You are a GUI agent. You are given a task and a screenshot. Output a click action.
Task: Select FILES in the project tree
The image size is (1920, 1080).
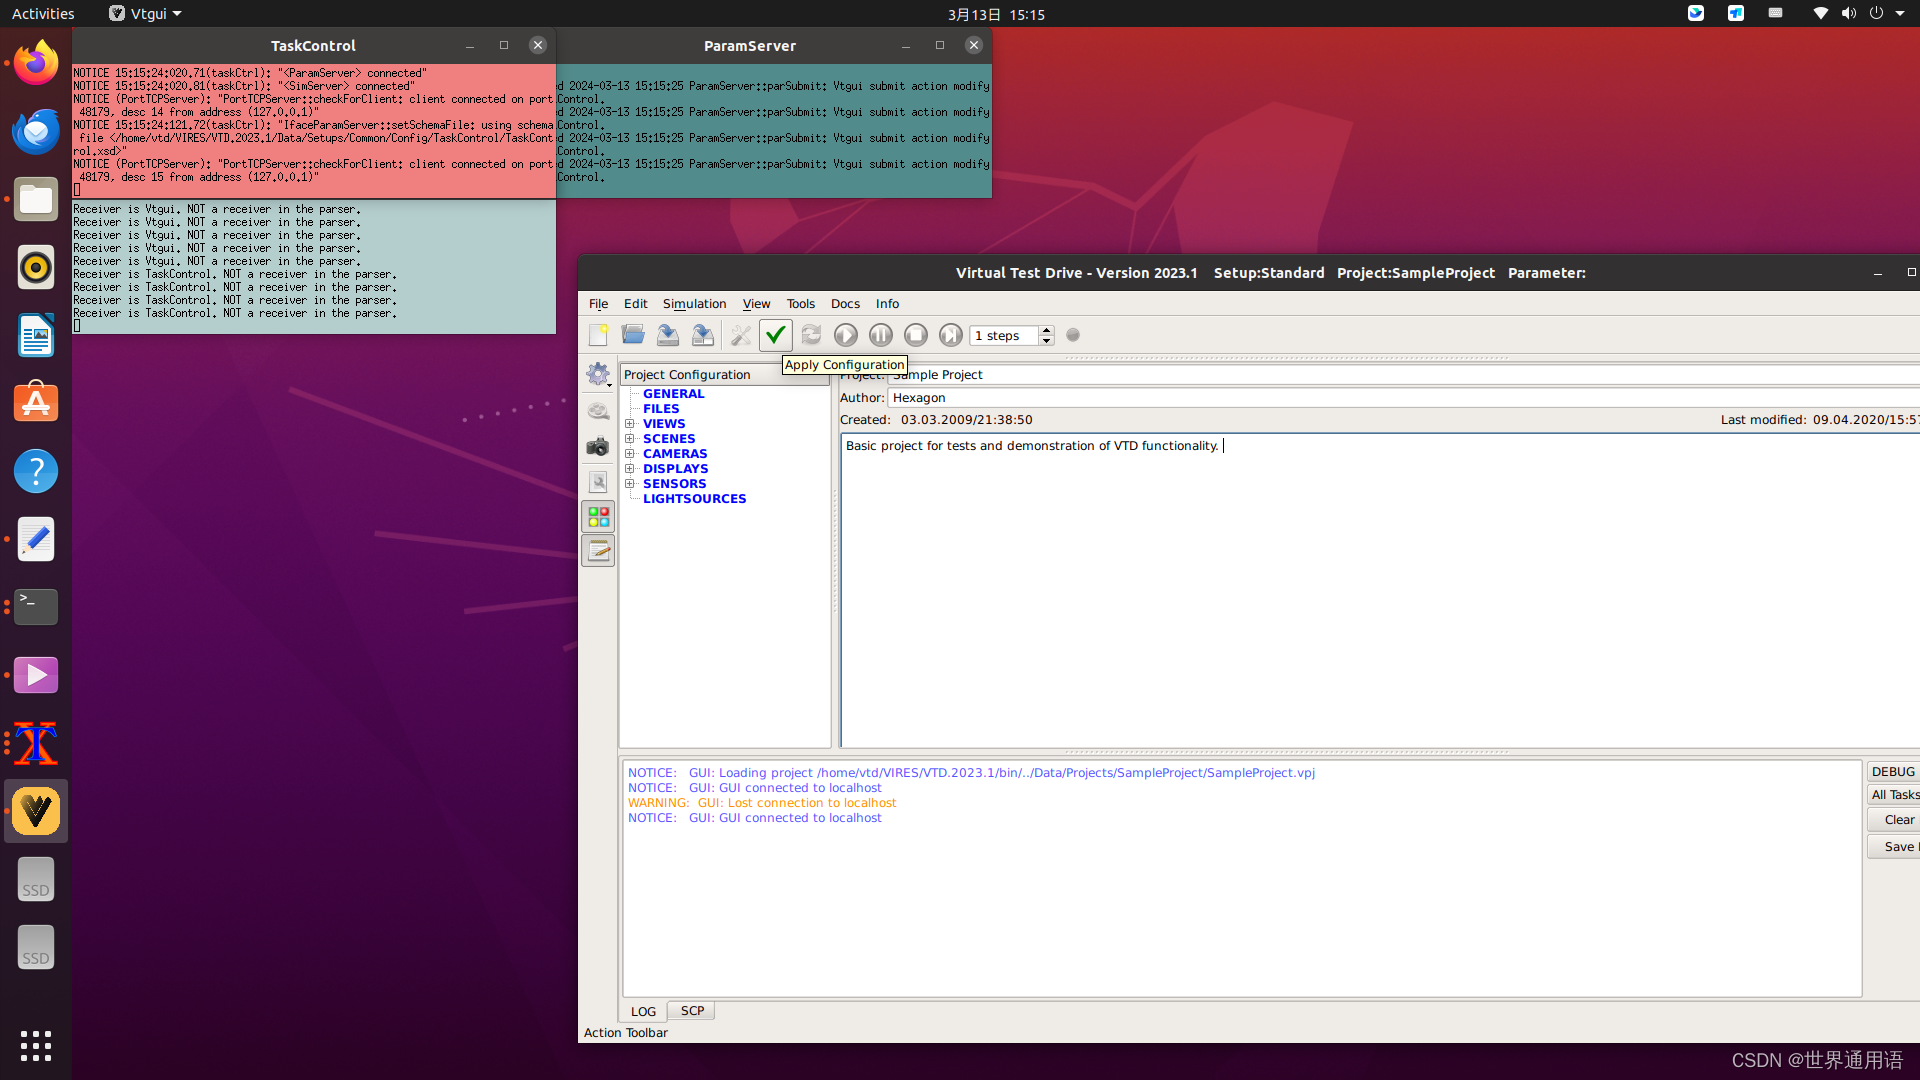[x=661, y=409]
